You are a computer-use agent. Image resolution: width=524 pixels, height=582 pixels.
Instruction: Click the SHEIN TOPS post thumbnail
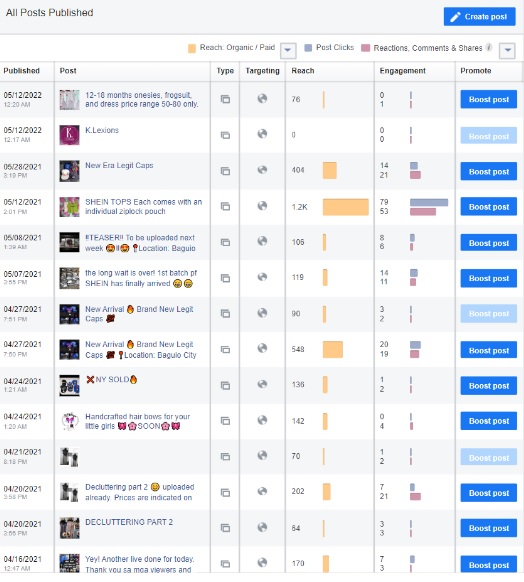coord(69,207)
